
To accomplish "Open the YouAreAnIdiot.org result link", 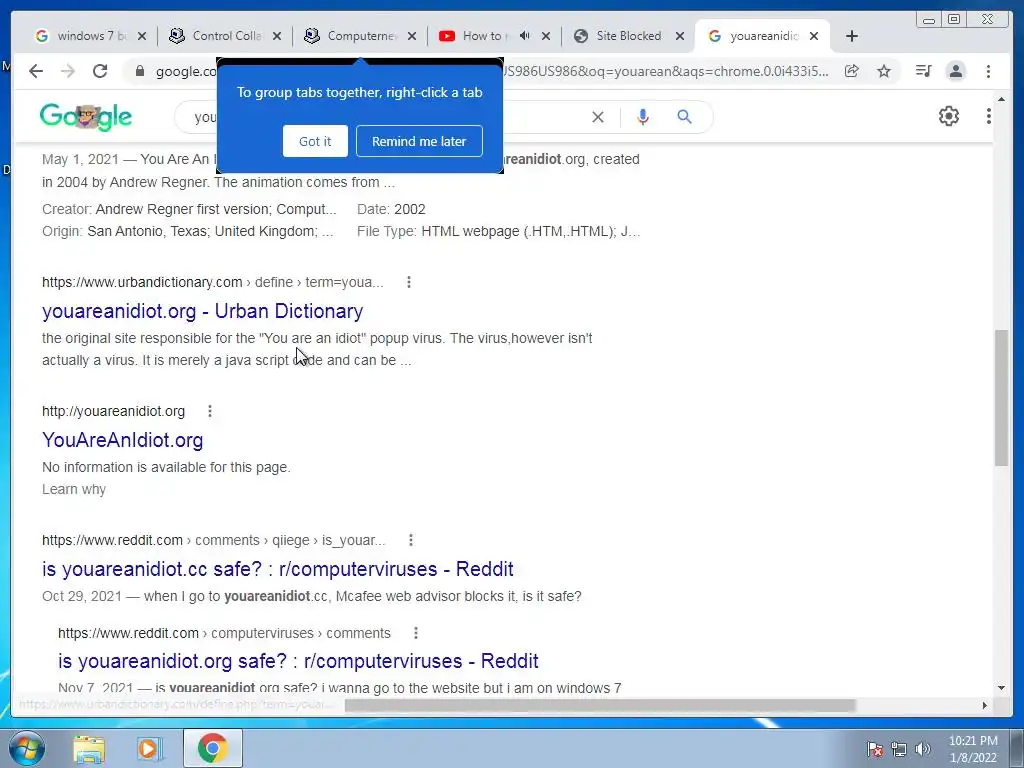I will point(123,440).
